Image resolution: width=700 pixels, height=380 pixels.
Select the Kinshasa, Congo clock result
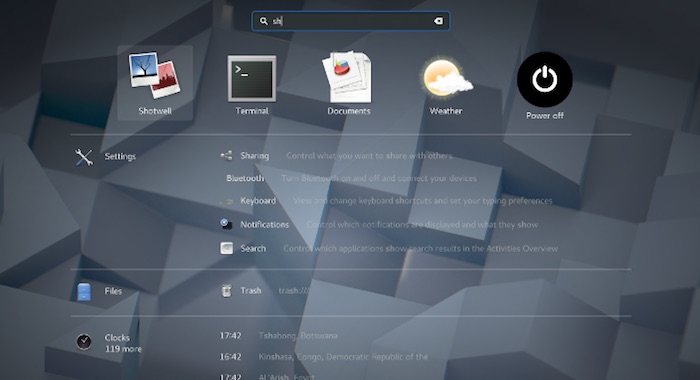(324, 357)
